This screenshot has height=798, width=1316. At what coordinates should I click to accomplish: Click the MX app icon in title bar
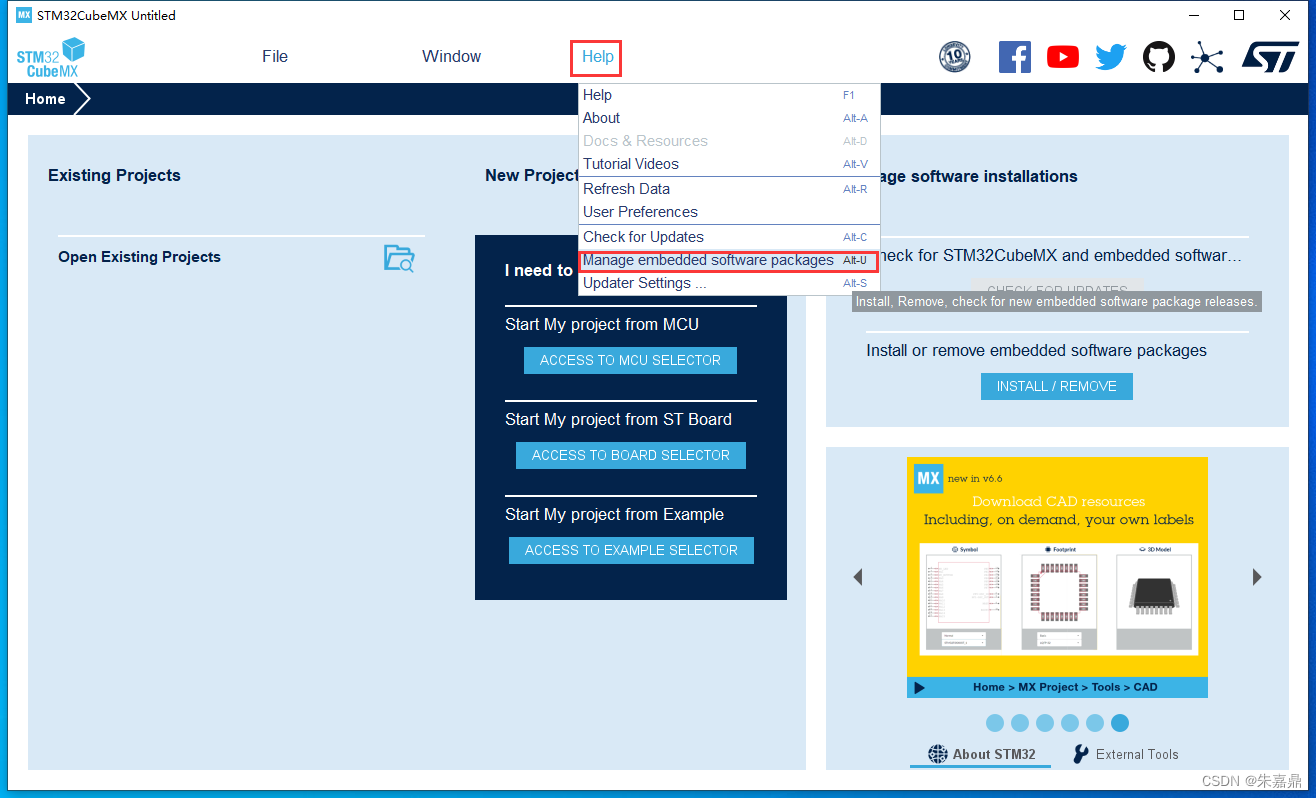tap(24, 15)
